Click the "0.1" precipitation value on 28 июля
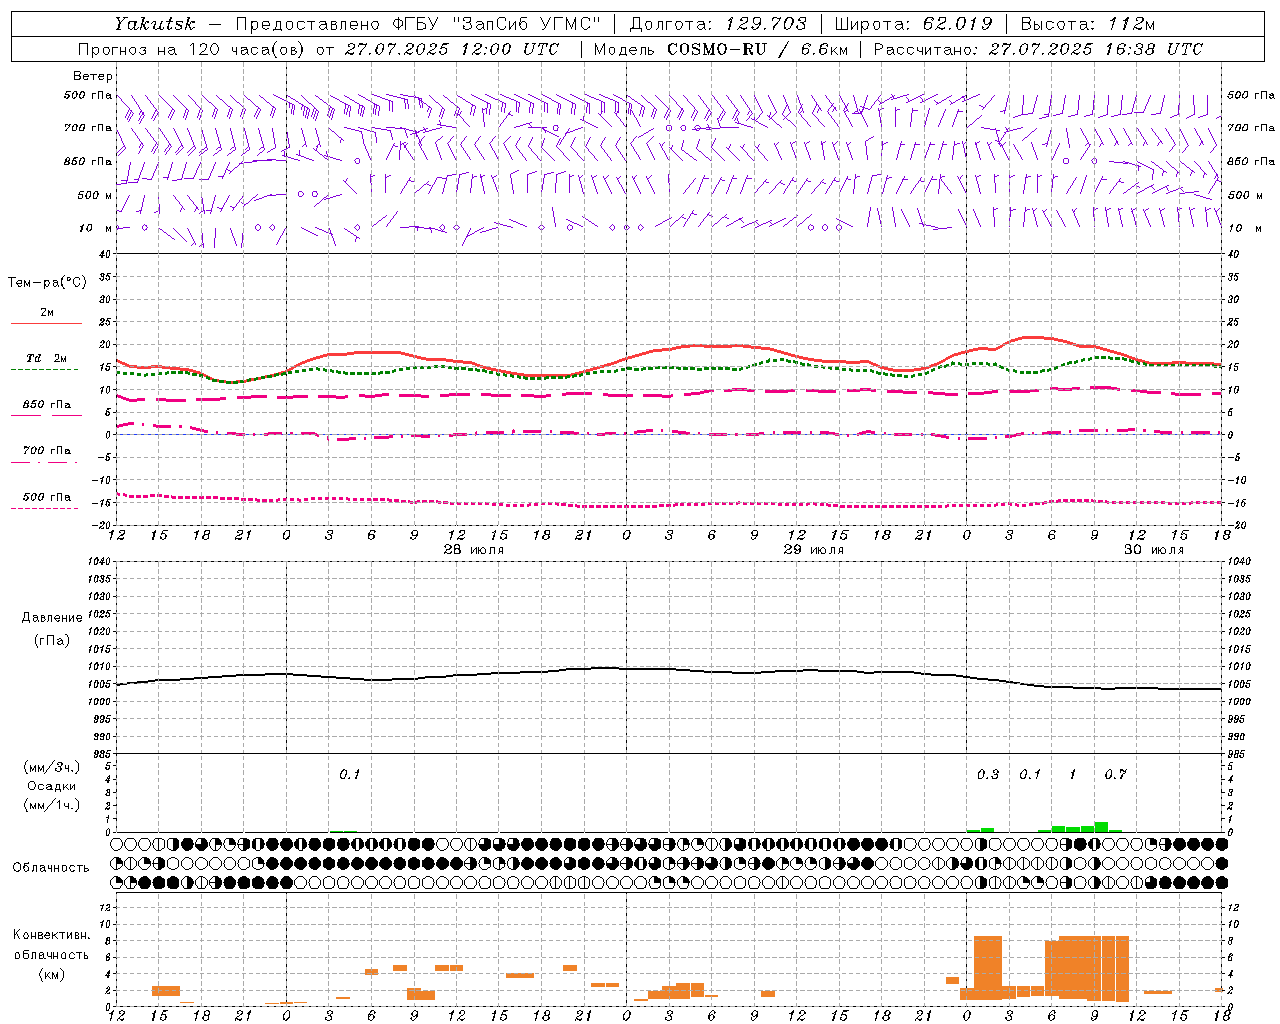The height and width of the screenshot is (1024, 1280). [349, 775]
